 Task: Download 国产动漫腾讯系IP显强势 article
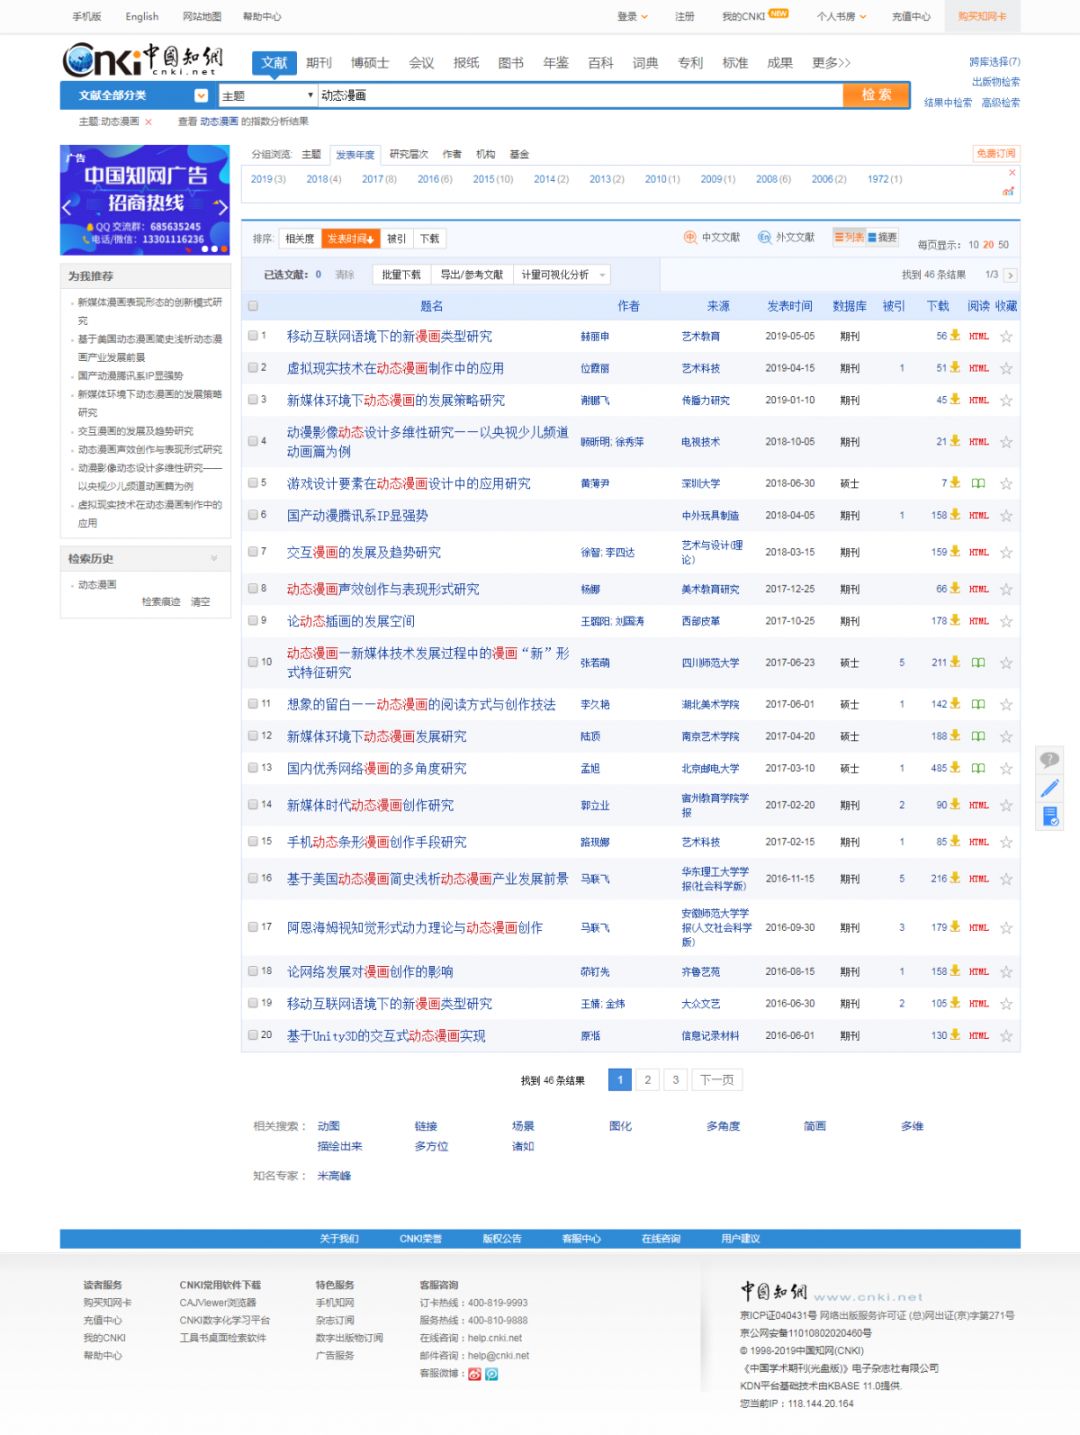tap(955, 515)
